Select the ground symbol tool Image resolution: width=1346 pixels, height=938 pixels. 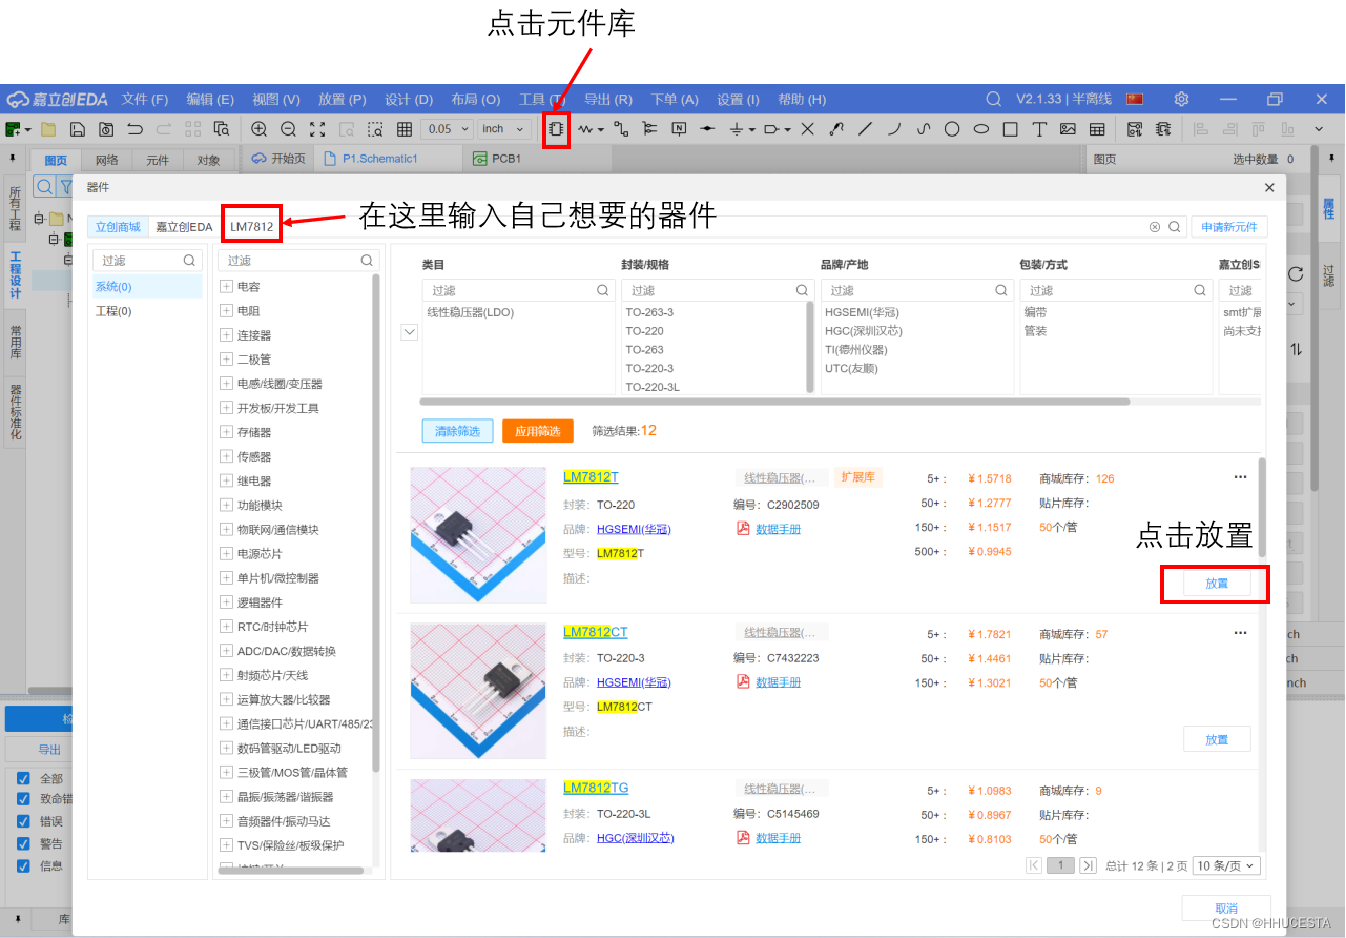[736, 129]
